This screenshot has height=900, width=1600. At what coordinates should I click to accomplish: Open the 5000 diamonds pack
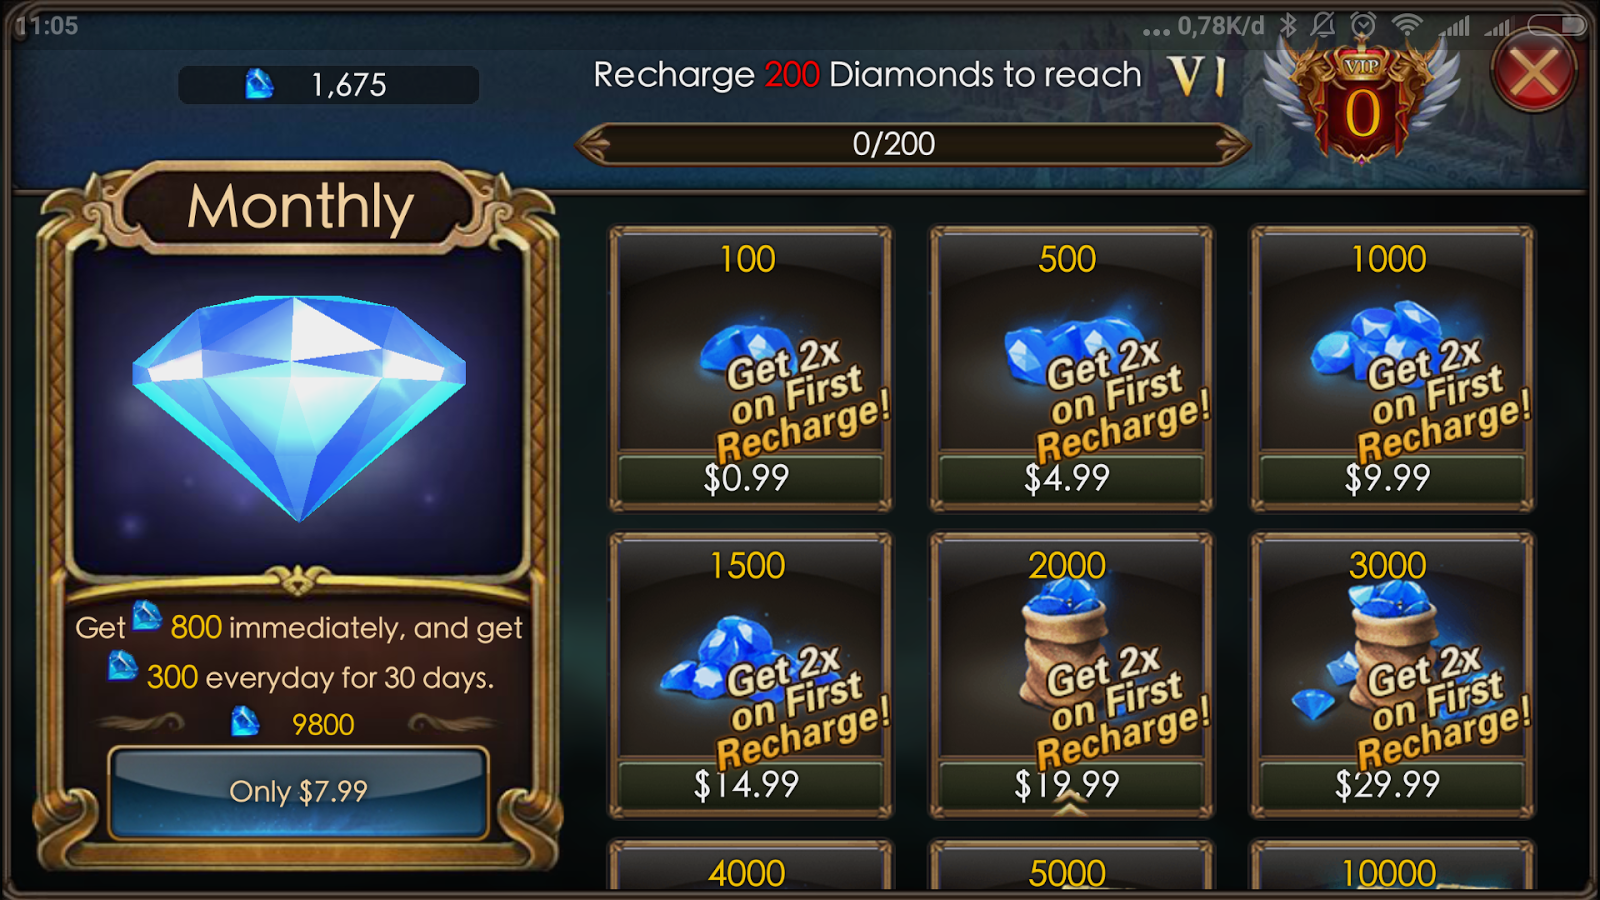coord(1071,866)
